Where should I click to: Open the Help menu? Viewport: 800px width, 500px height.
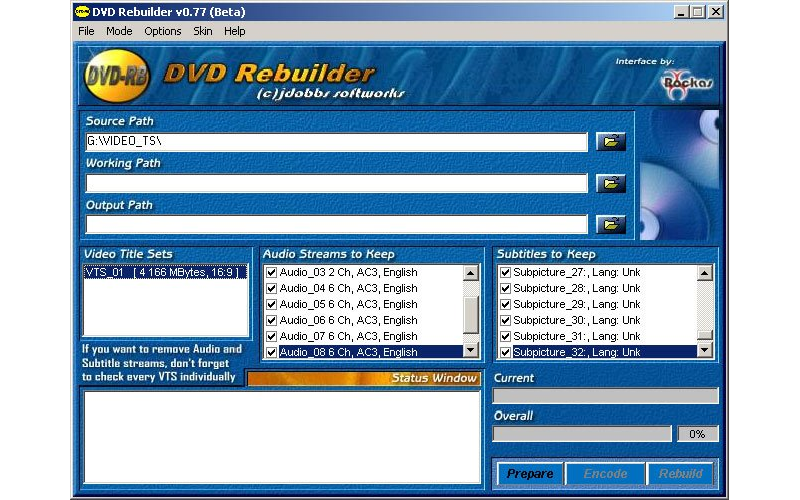point(235,31)
